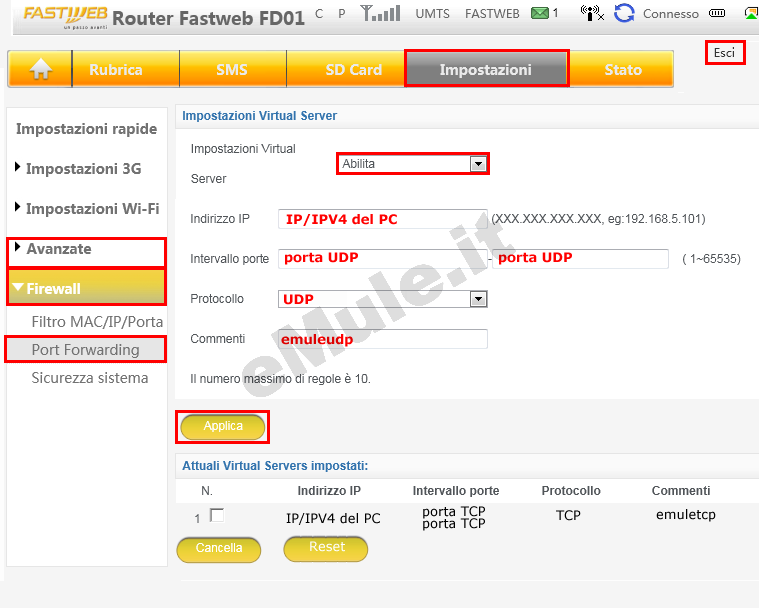Viewport: 759px width, 608px height.
Task: Click the Esci logout link
Action: pyautogui.click(x=724, y=53)
